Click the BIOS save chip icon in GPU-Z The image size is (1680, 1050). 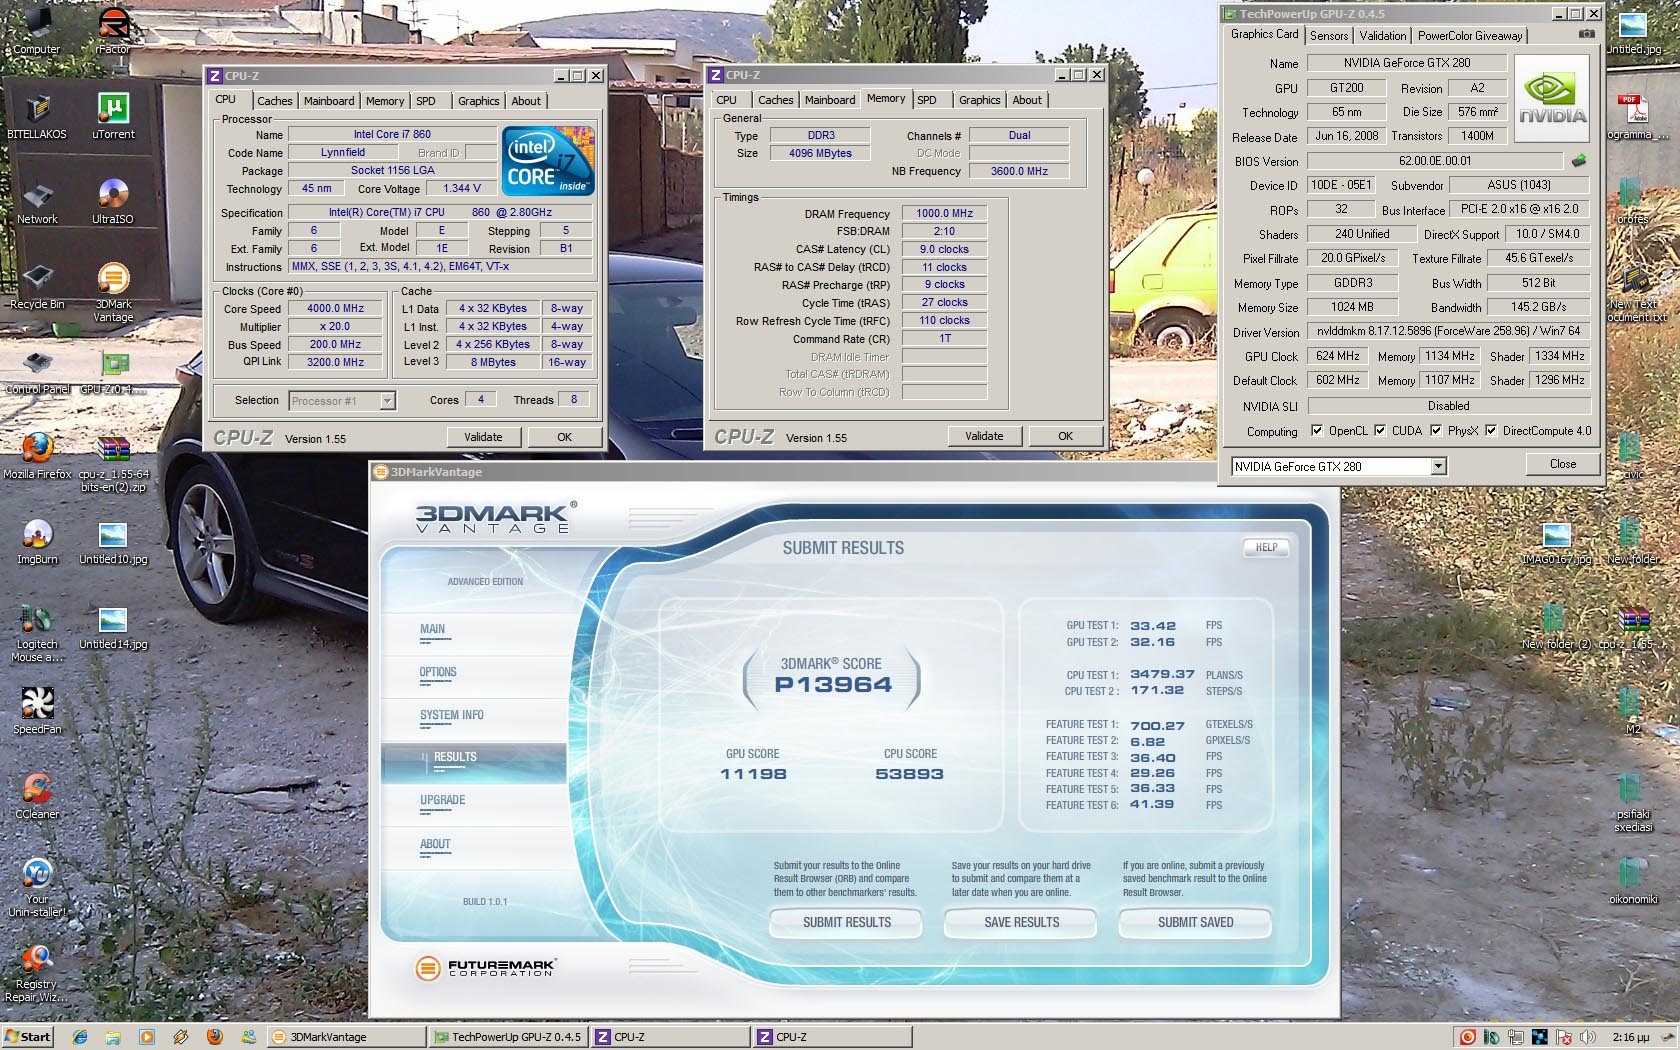click(1579, 160)
